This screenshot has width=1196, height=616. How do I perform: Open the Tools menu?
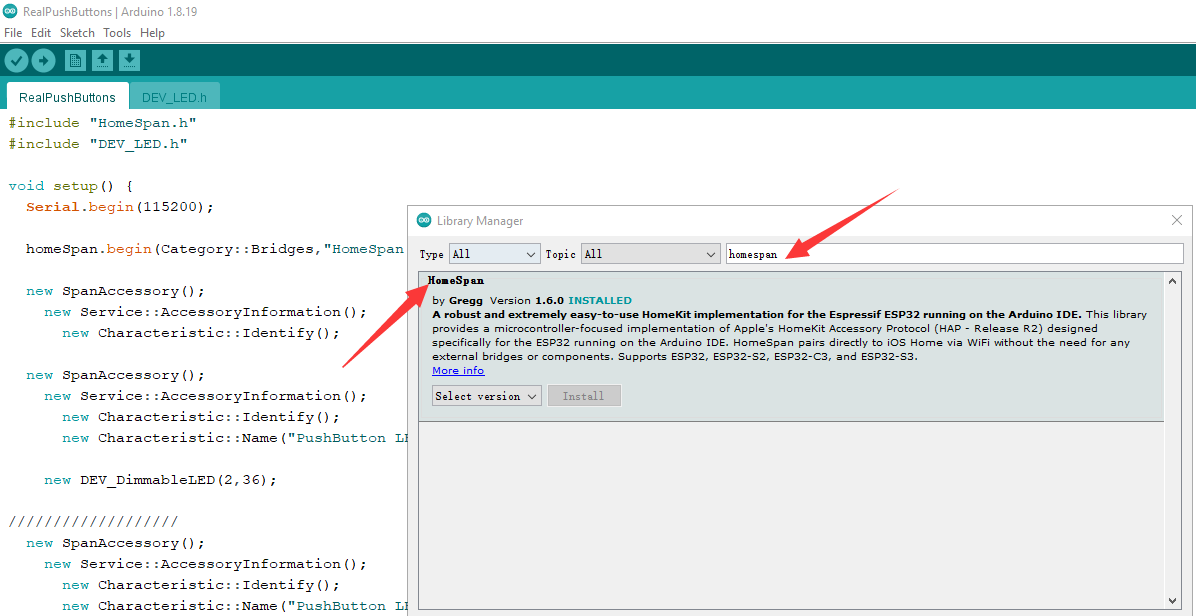[117, 33]
